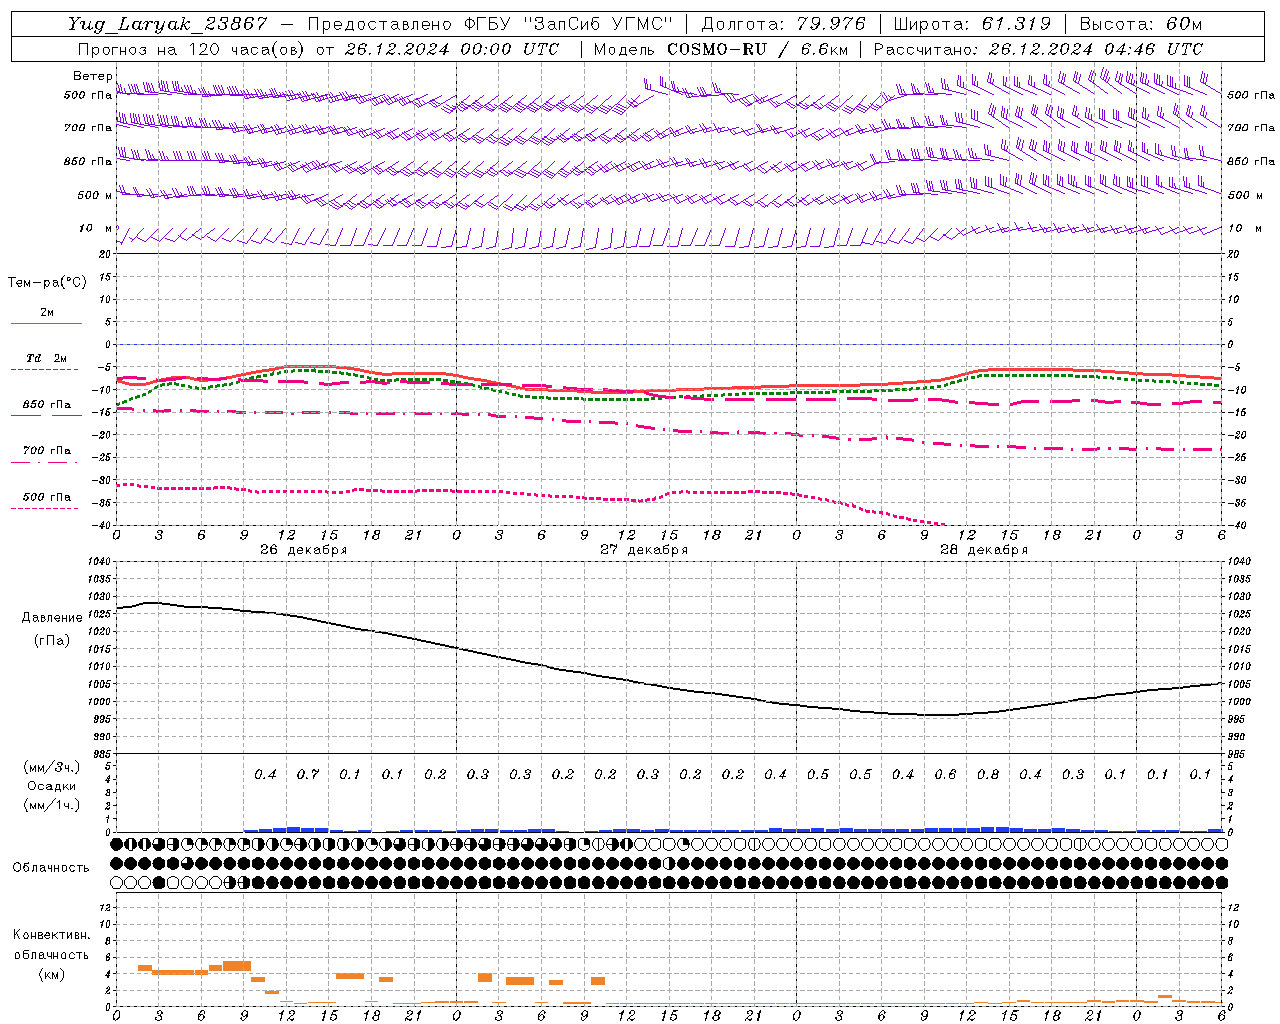This screenshot has height=1024, width=1280.
Task: Select the elevation text Высота: 60м
Action: tap(1141, 24)
